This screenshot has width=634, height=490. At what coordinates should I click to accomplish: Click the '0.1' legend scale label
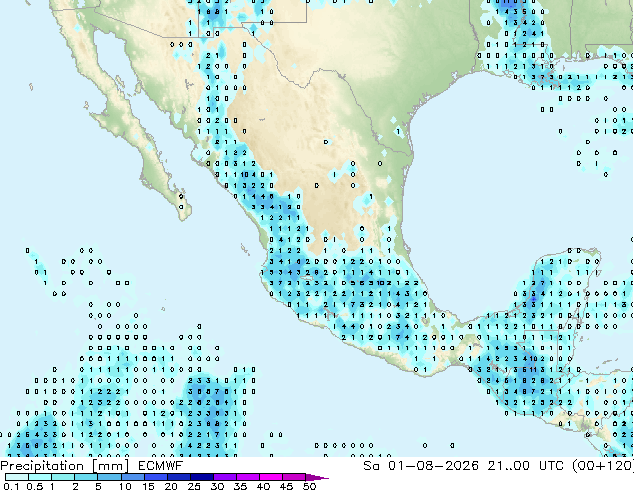[11, 486]
